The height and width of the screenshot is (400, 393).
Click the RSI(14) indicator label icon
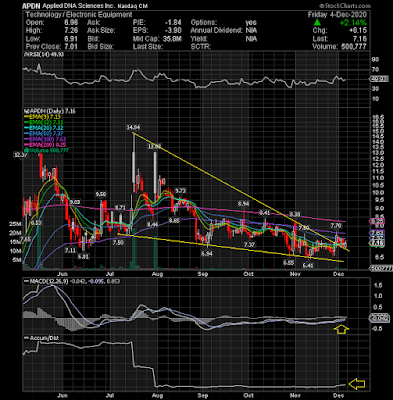(25, 54)
